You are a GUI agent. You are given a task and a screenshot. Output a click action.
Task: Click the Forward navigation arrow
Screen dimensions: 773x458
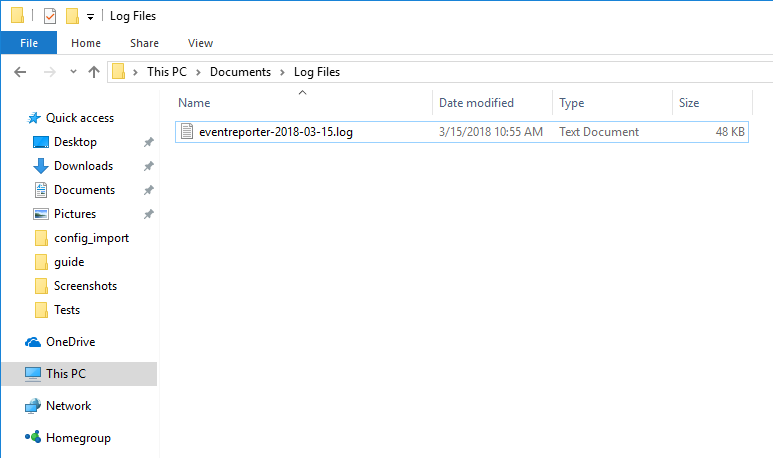[x=50, y=72]
